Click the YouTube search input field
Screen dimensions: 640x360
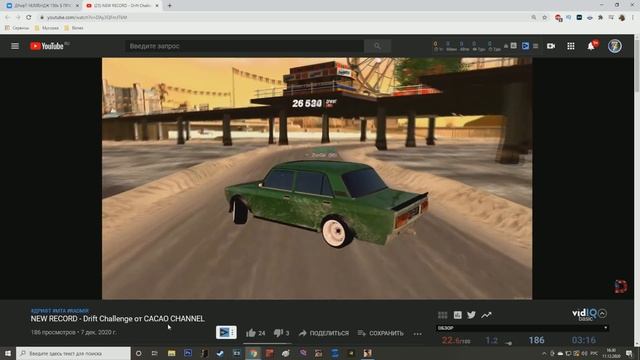pyautogui.click(x=244, y=46)
